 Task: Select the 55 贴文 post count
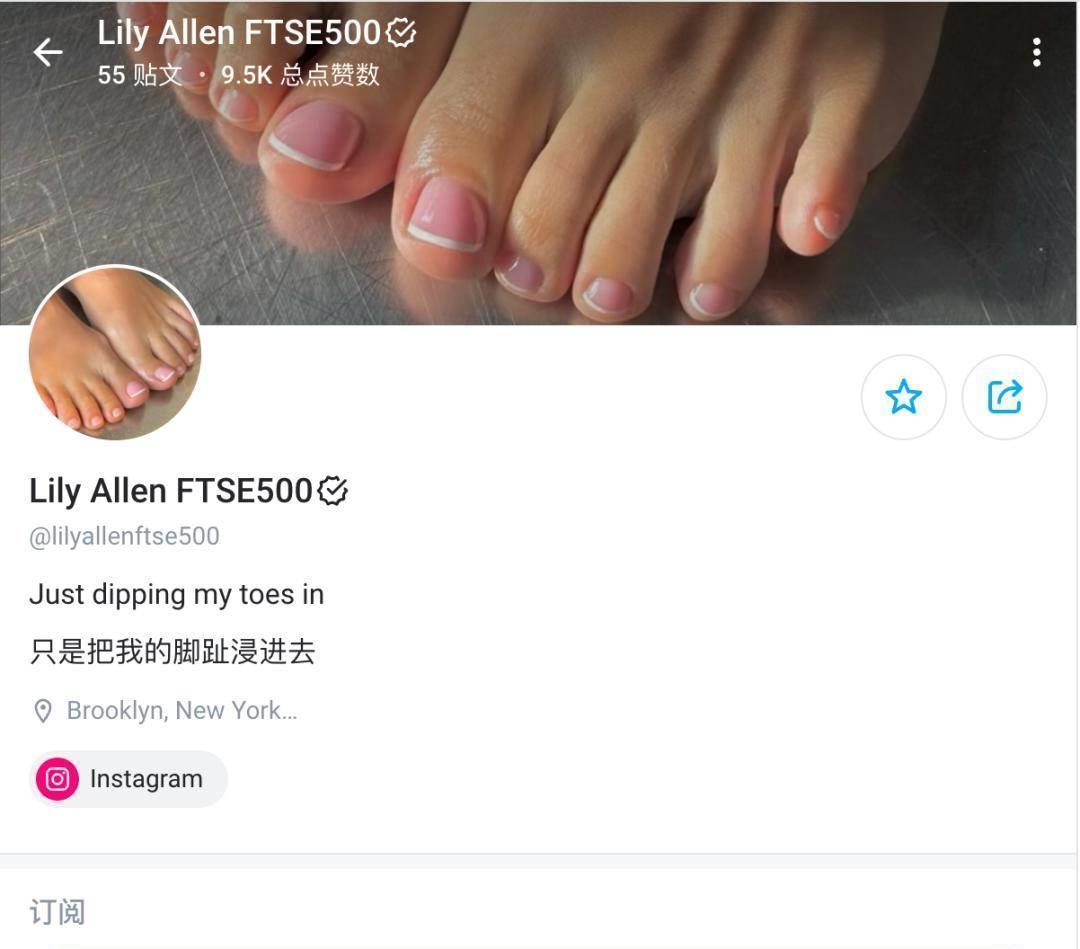click(140, 74)
